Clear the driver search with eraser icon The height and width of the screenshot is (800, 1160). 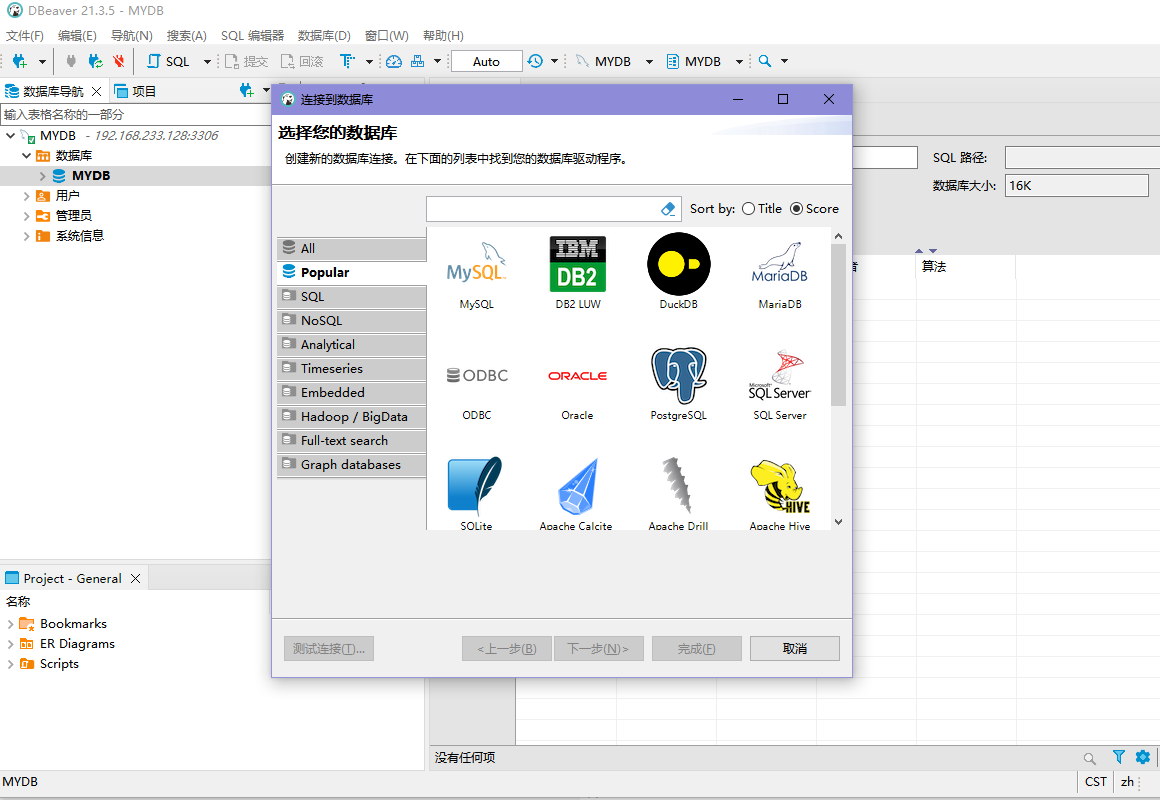click(x=667, y=209)
